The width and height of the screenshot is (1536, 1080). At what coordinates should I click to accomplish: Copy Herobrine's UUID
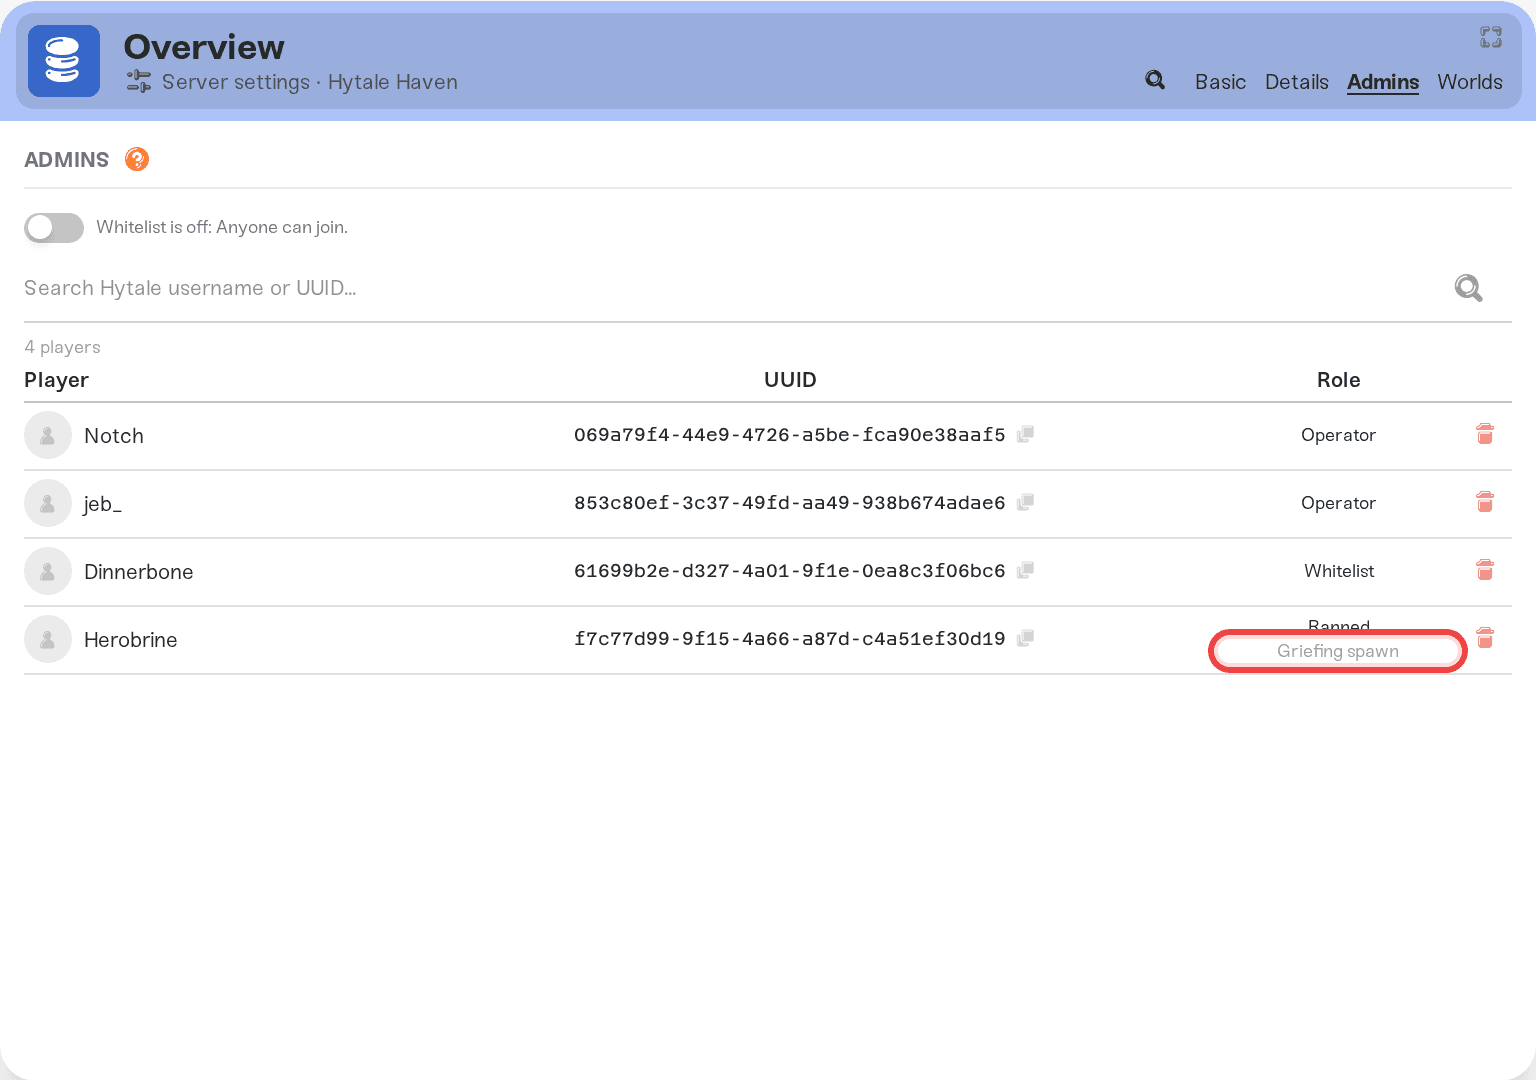coord(1025,638)
